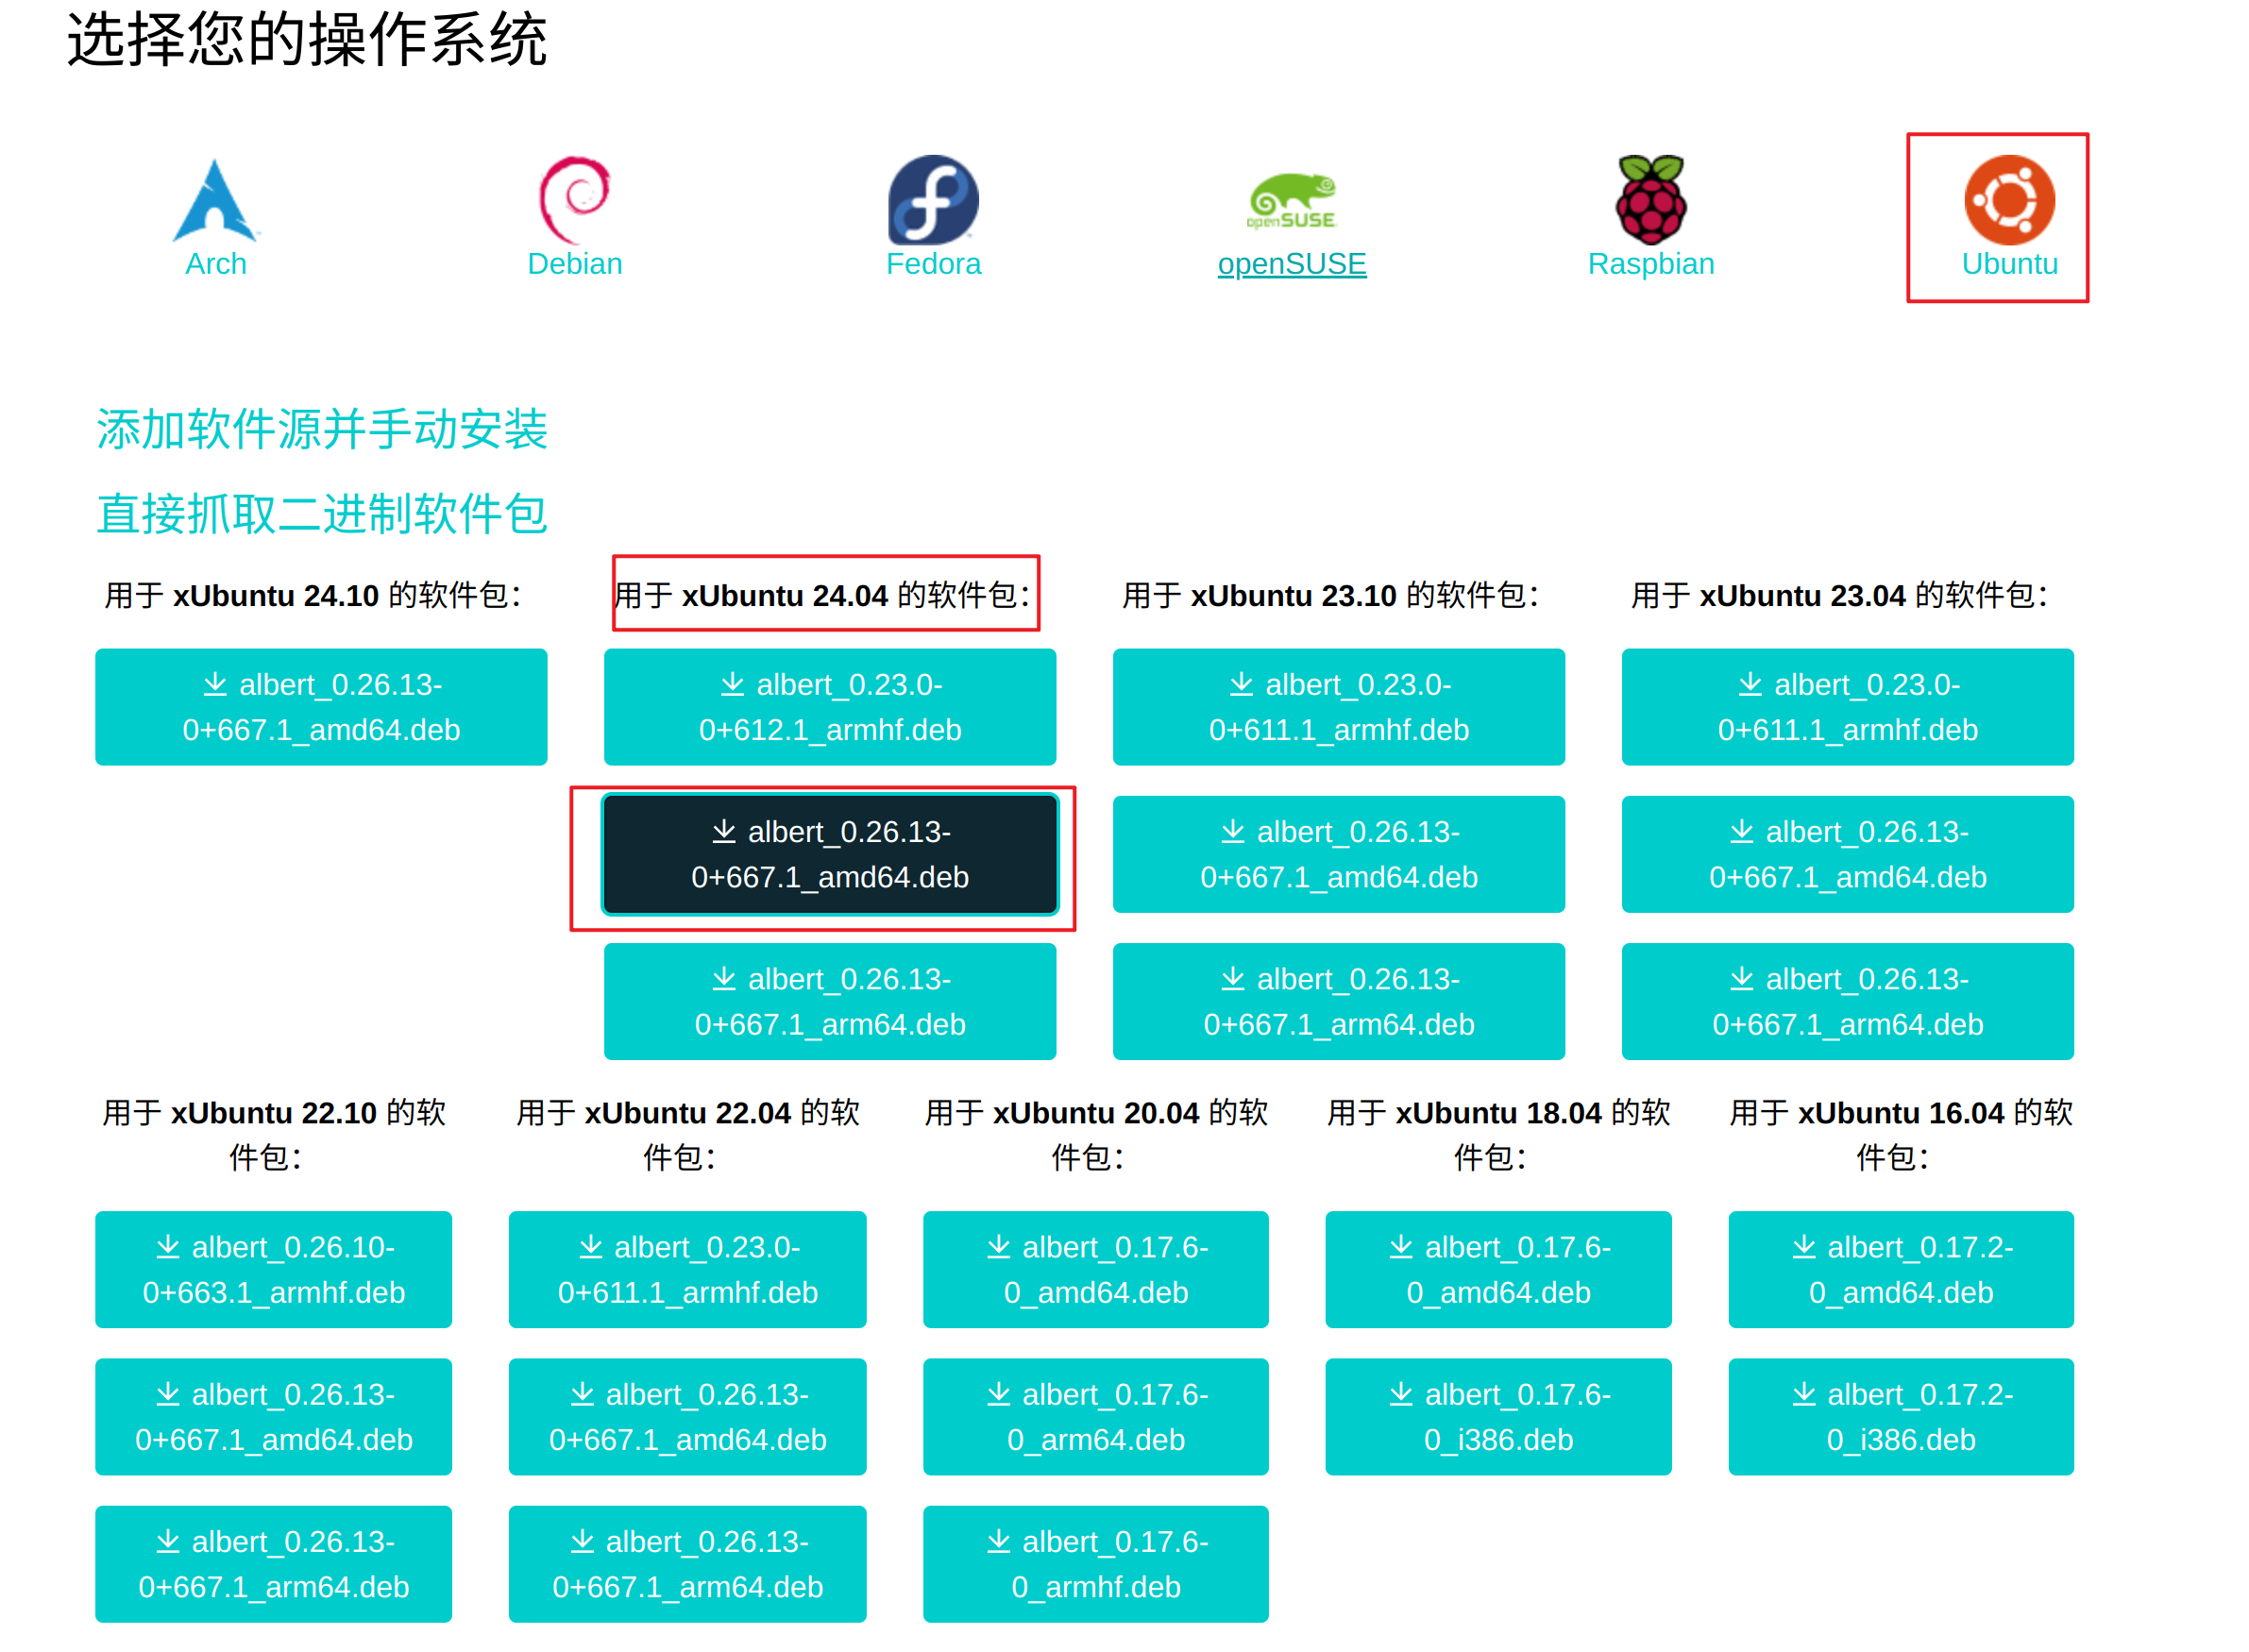Select the Arch Linux logo icon
The width and height of the screenshot is (2249, 1652).
(x=215, y=201)
